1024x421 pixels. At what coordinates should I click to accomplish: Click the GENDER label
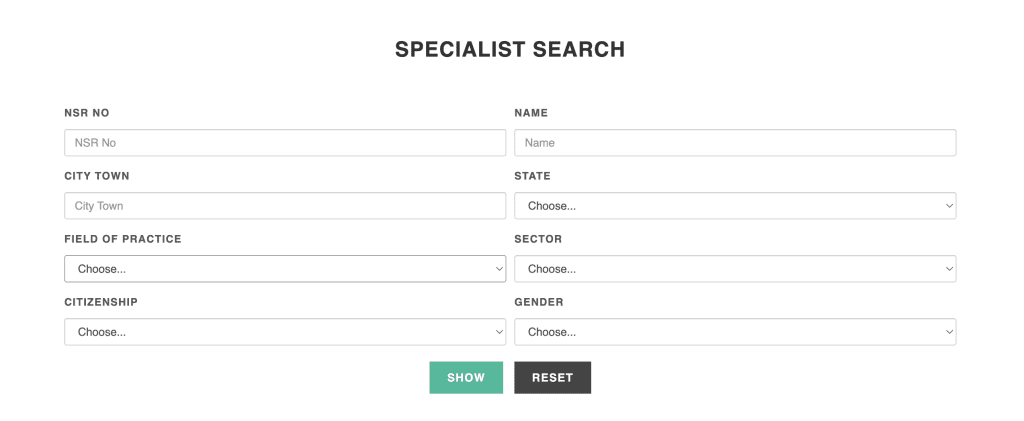tap(539, 302)
